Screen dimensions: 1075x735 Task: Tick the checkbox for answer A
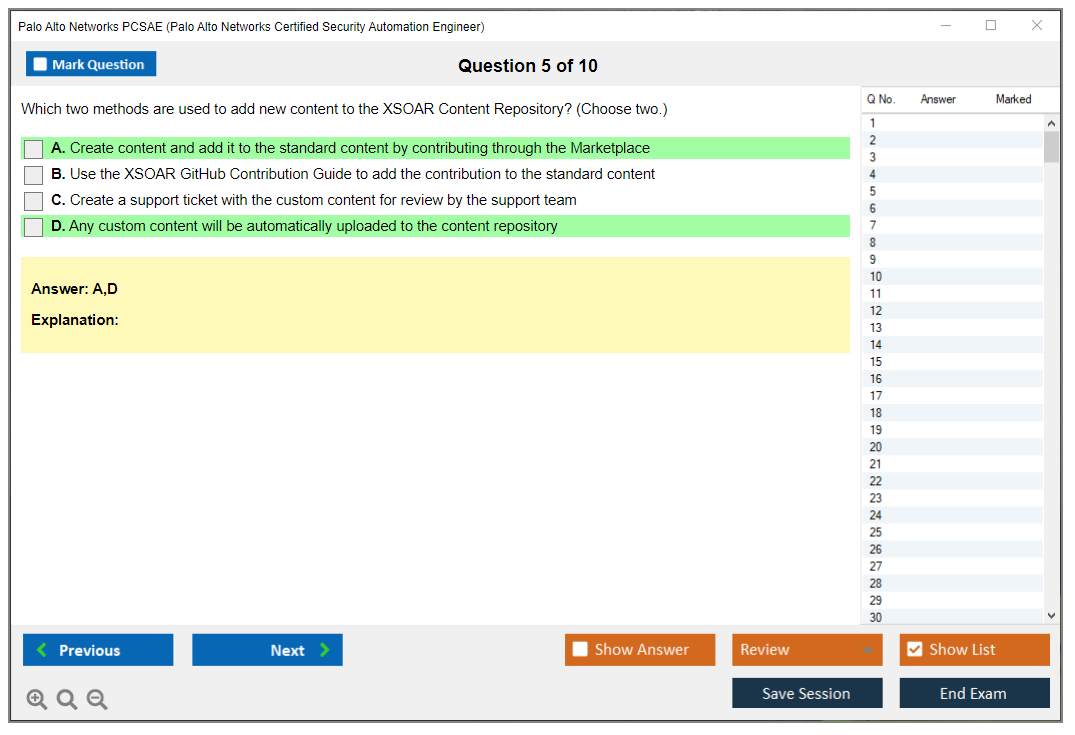34,149
